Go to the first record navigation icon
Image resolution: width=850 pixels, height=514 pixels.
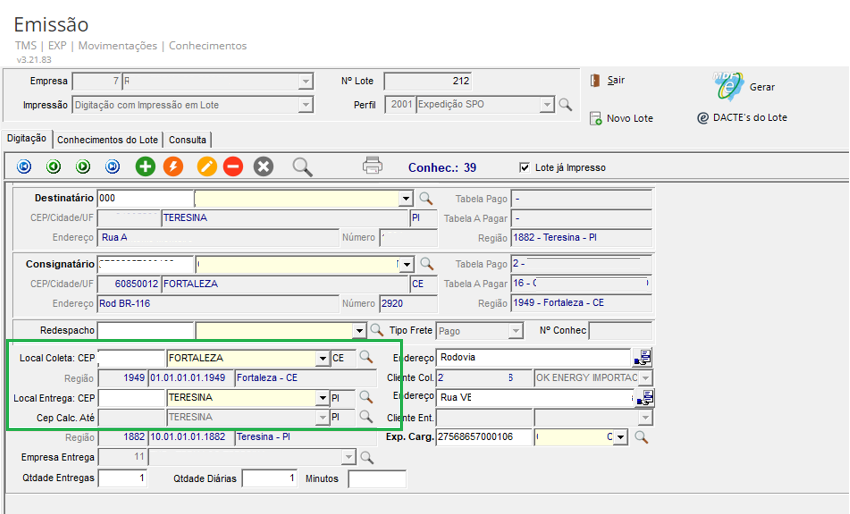(25, 167)
